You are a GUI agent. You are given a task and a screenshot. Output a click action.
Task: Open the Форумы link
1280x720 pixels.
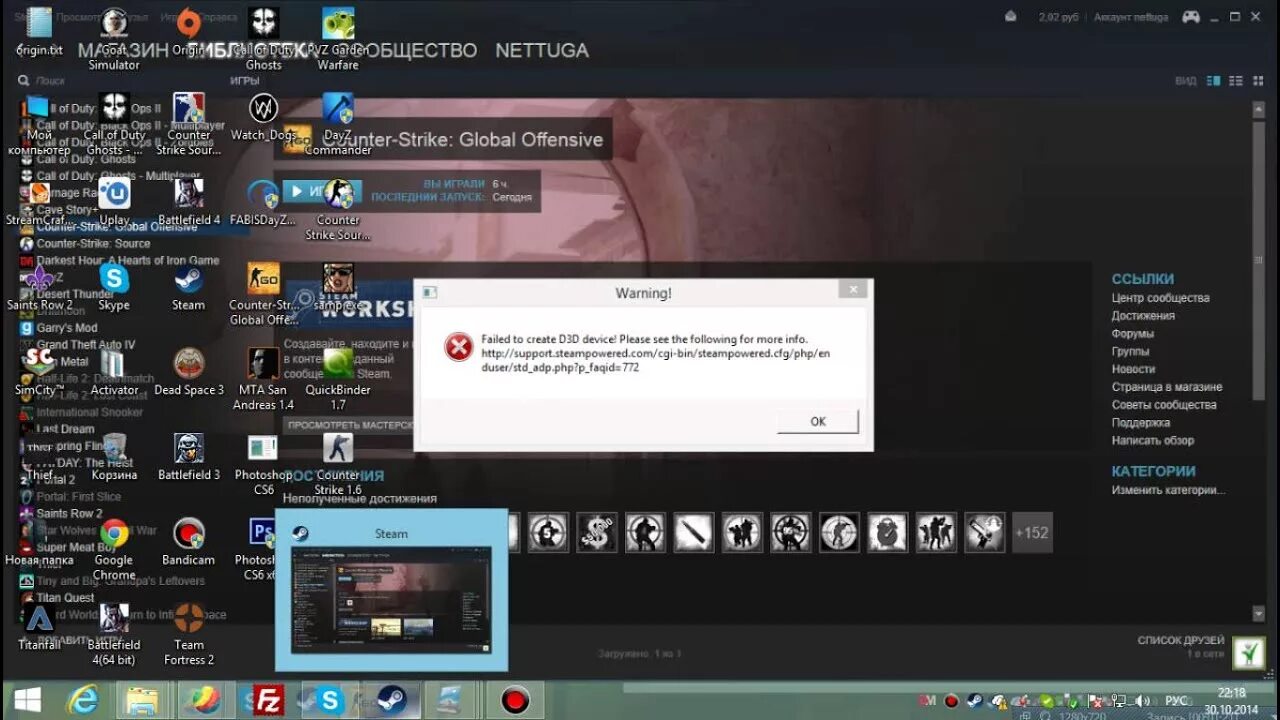point(1132,334)
